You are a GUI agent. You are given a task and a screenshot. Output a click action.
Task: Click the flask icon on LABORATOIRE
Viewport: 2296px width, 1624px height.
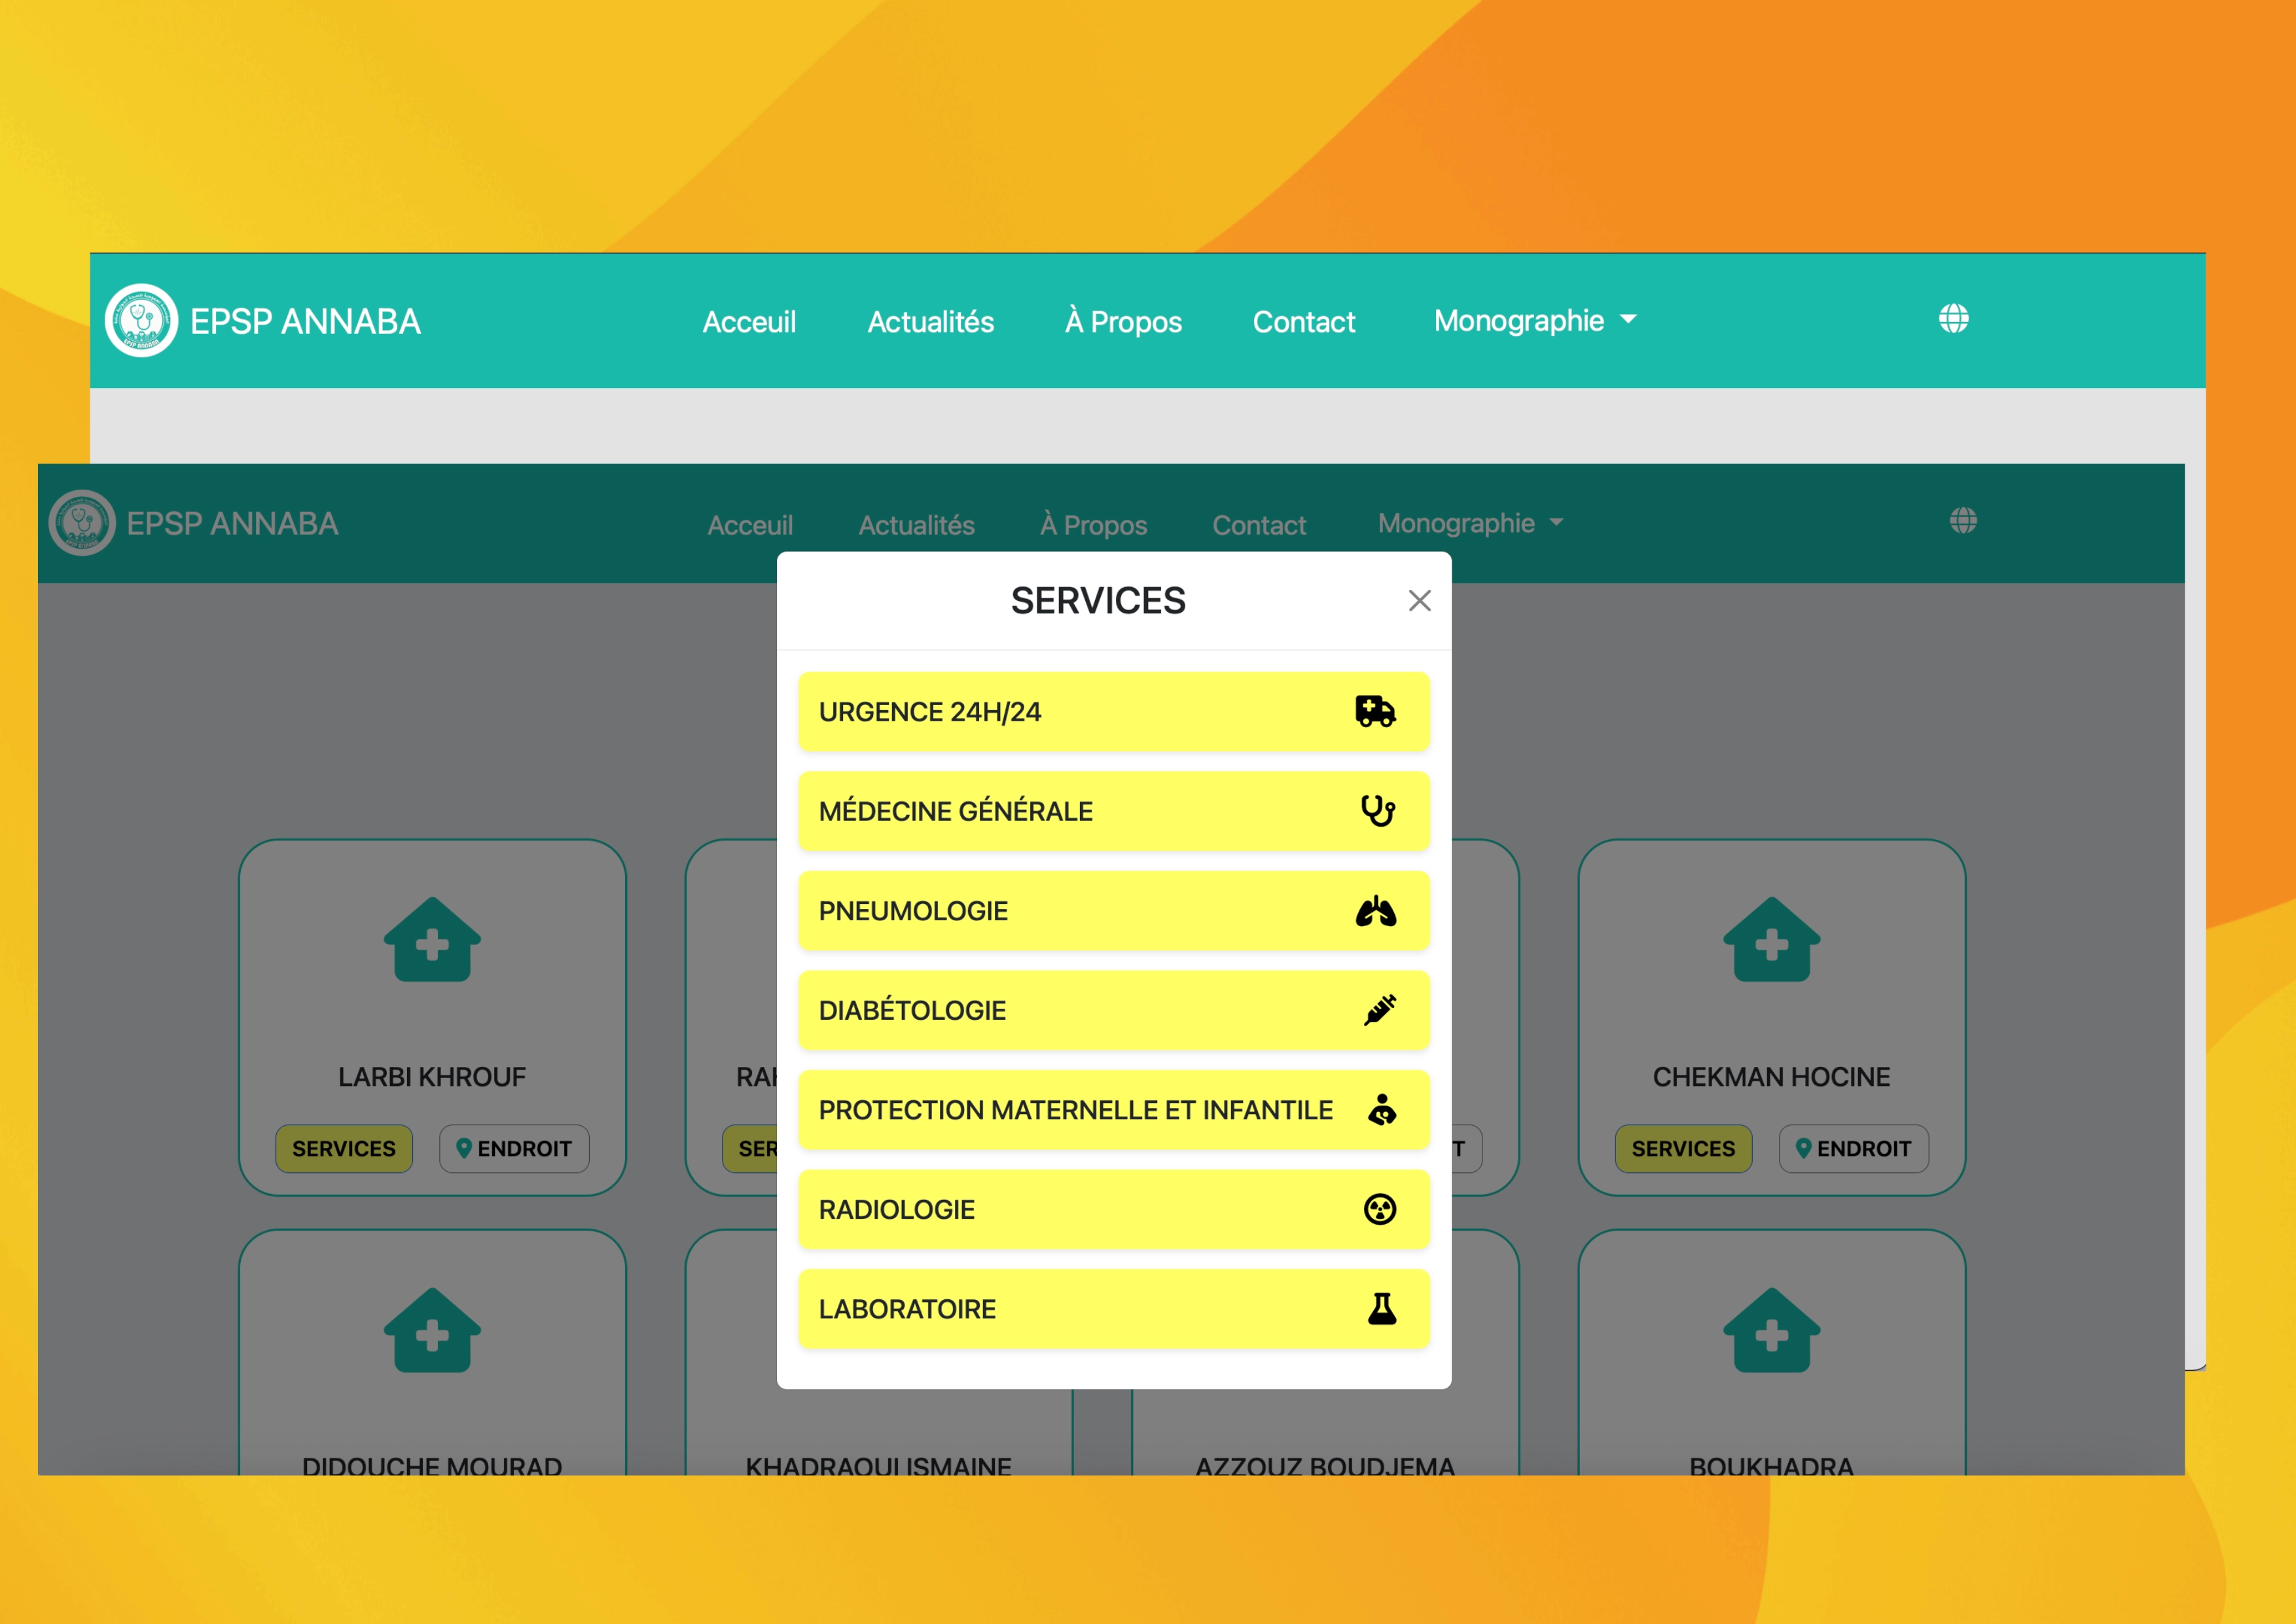(x=1382, y=1308)
